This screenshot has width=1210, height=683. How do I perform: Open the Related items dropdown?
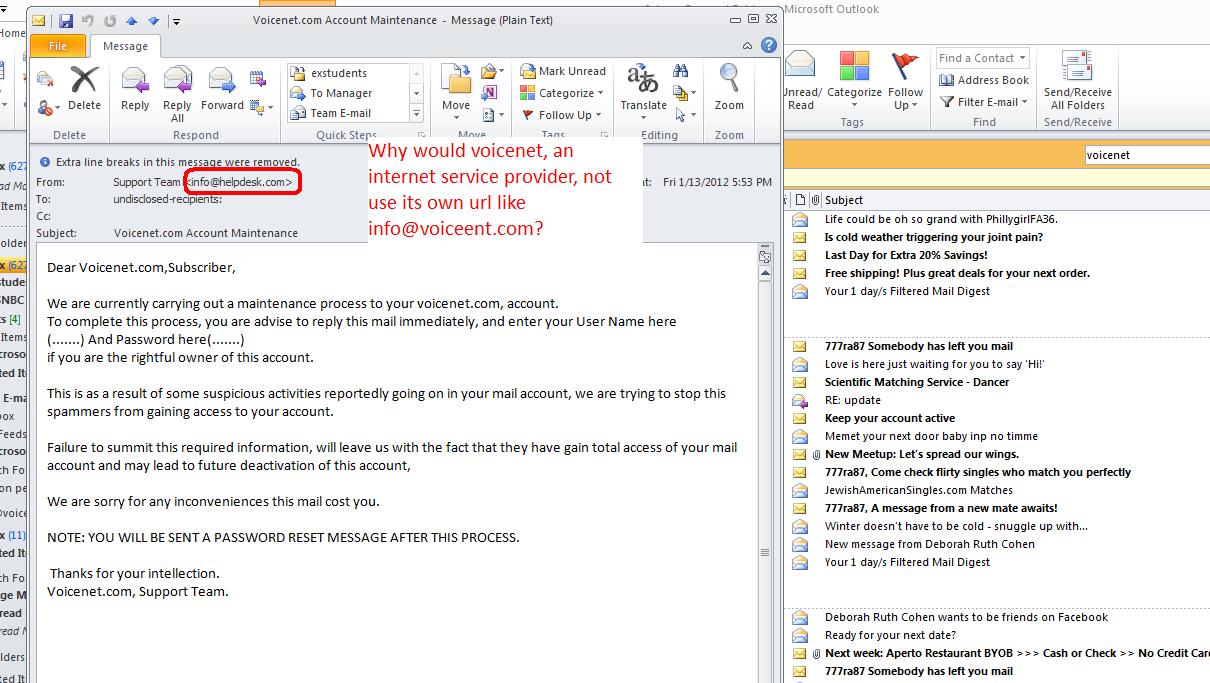tap(685, 93)
